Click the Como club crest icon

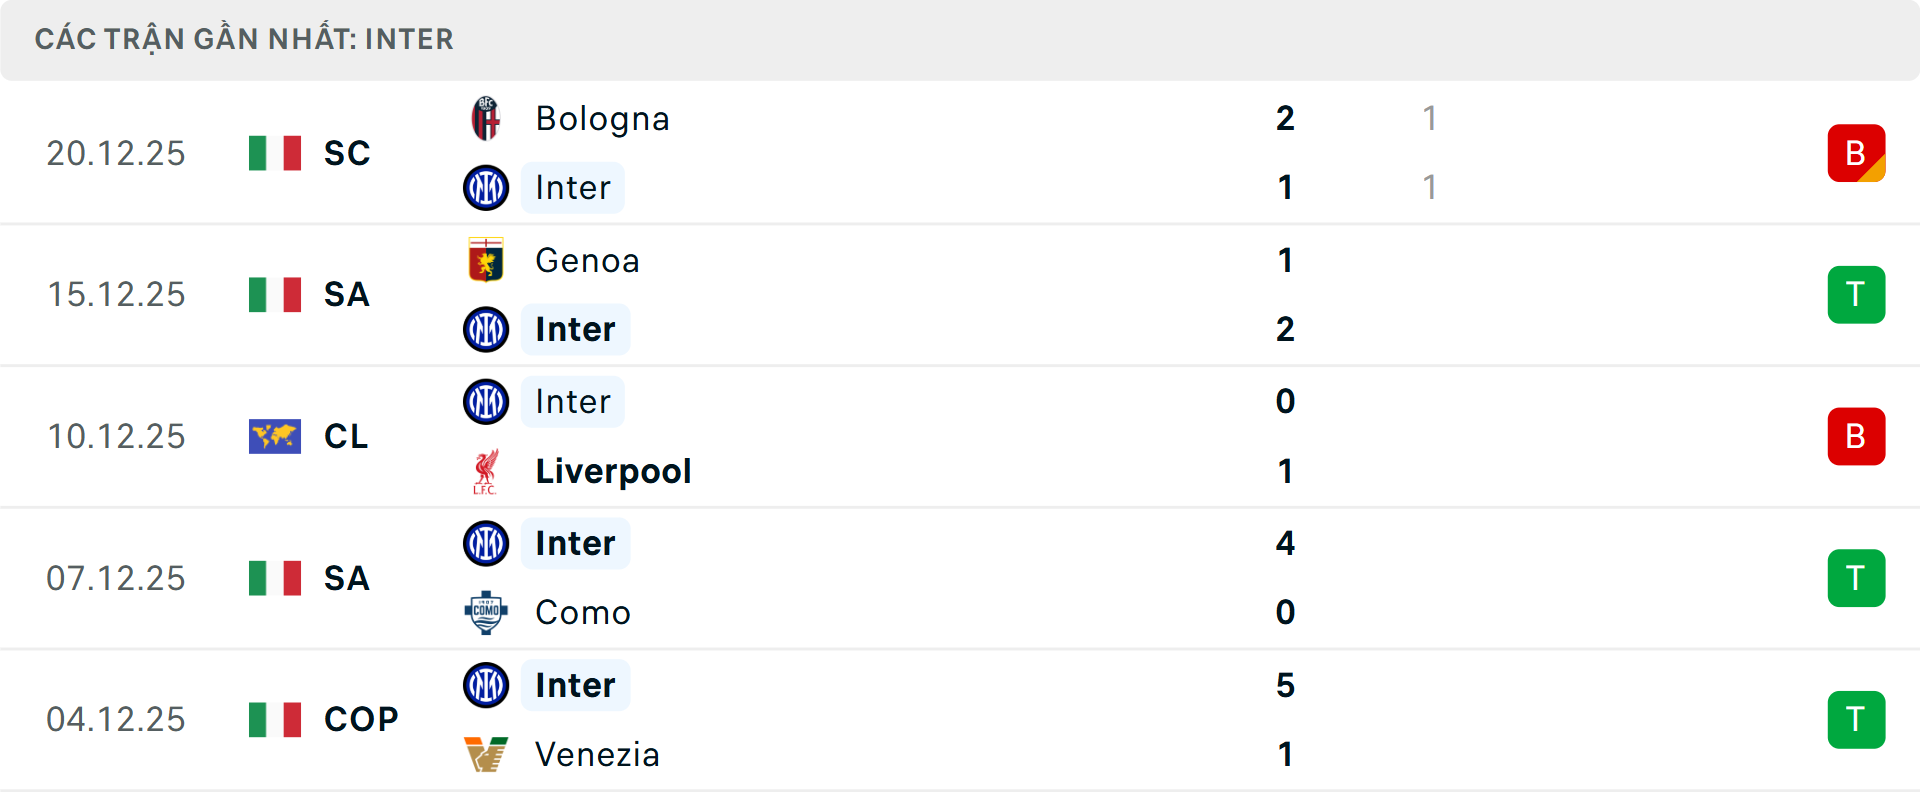click(x=486, y=612)
